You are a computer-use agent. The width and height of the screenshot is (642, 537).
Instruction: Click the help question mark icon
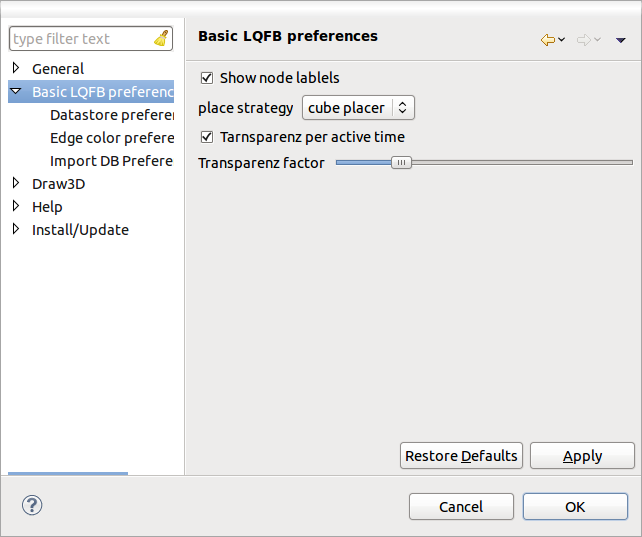[31, 505]
